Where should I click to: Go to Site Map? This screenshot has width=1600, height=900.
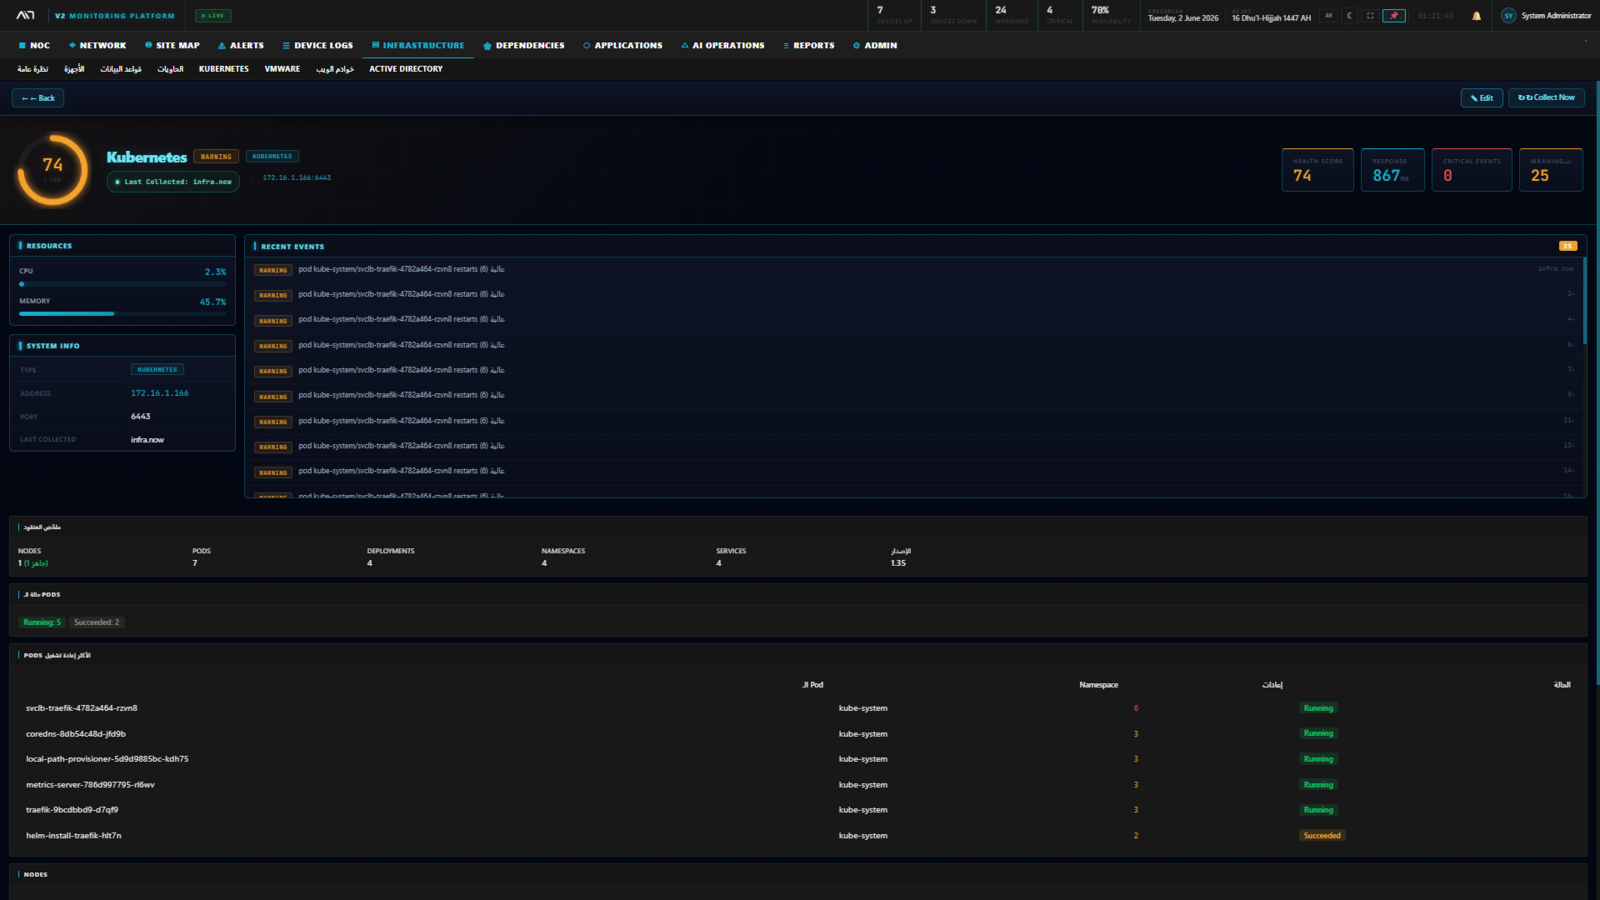172,45
